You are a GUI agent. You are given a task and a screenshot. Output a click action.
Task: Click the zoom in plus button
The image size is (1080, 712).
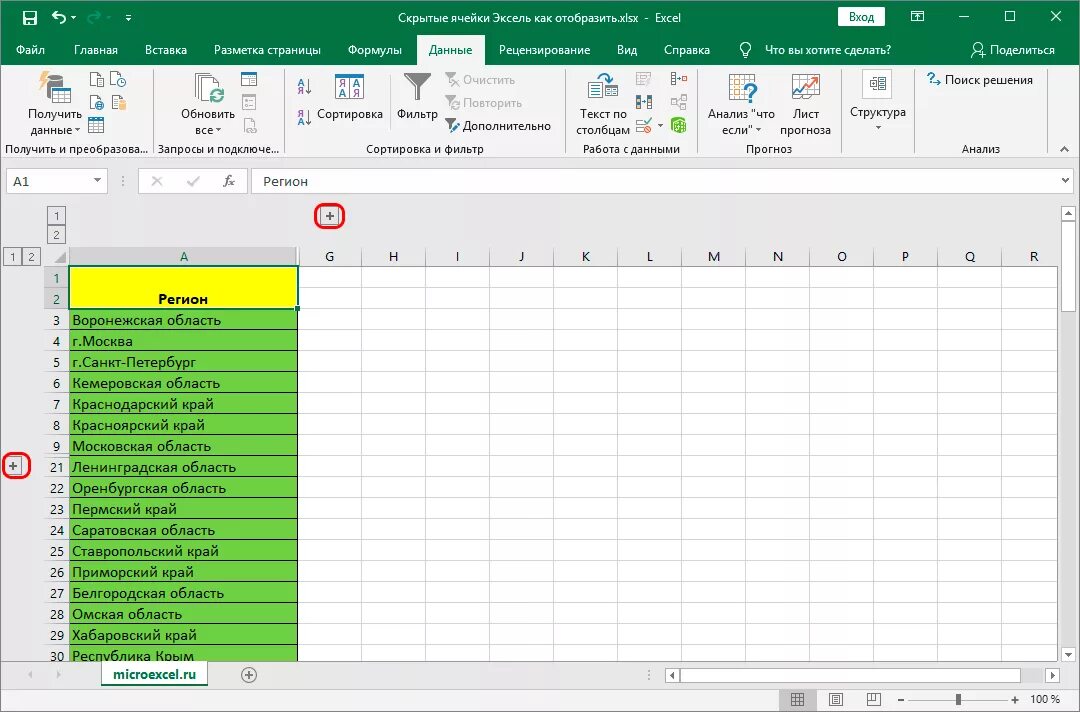(x=1015, y=700)
